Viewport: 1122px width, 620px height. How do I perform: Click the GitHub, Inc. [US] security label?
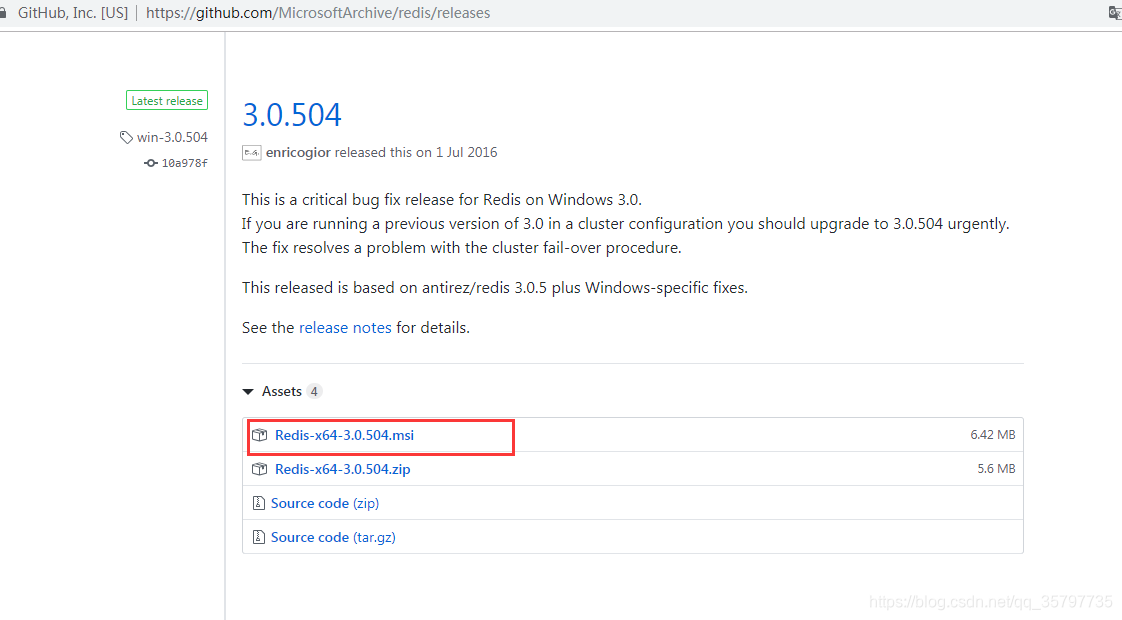pyautogui.click(x=72, y=13)
